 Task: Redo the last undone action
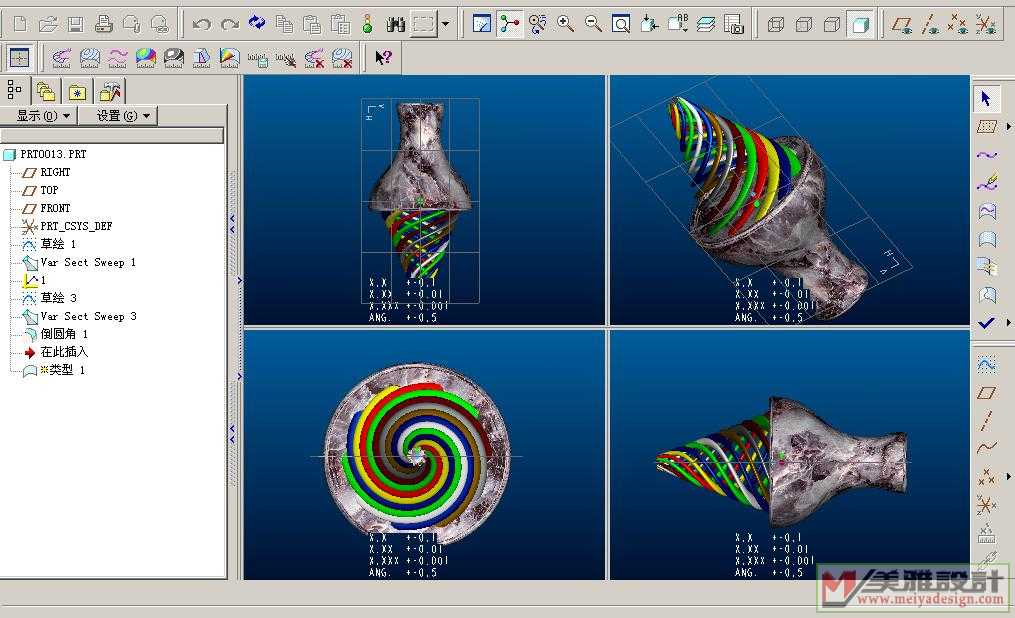coord(230,25)
